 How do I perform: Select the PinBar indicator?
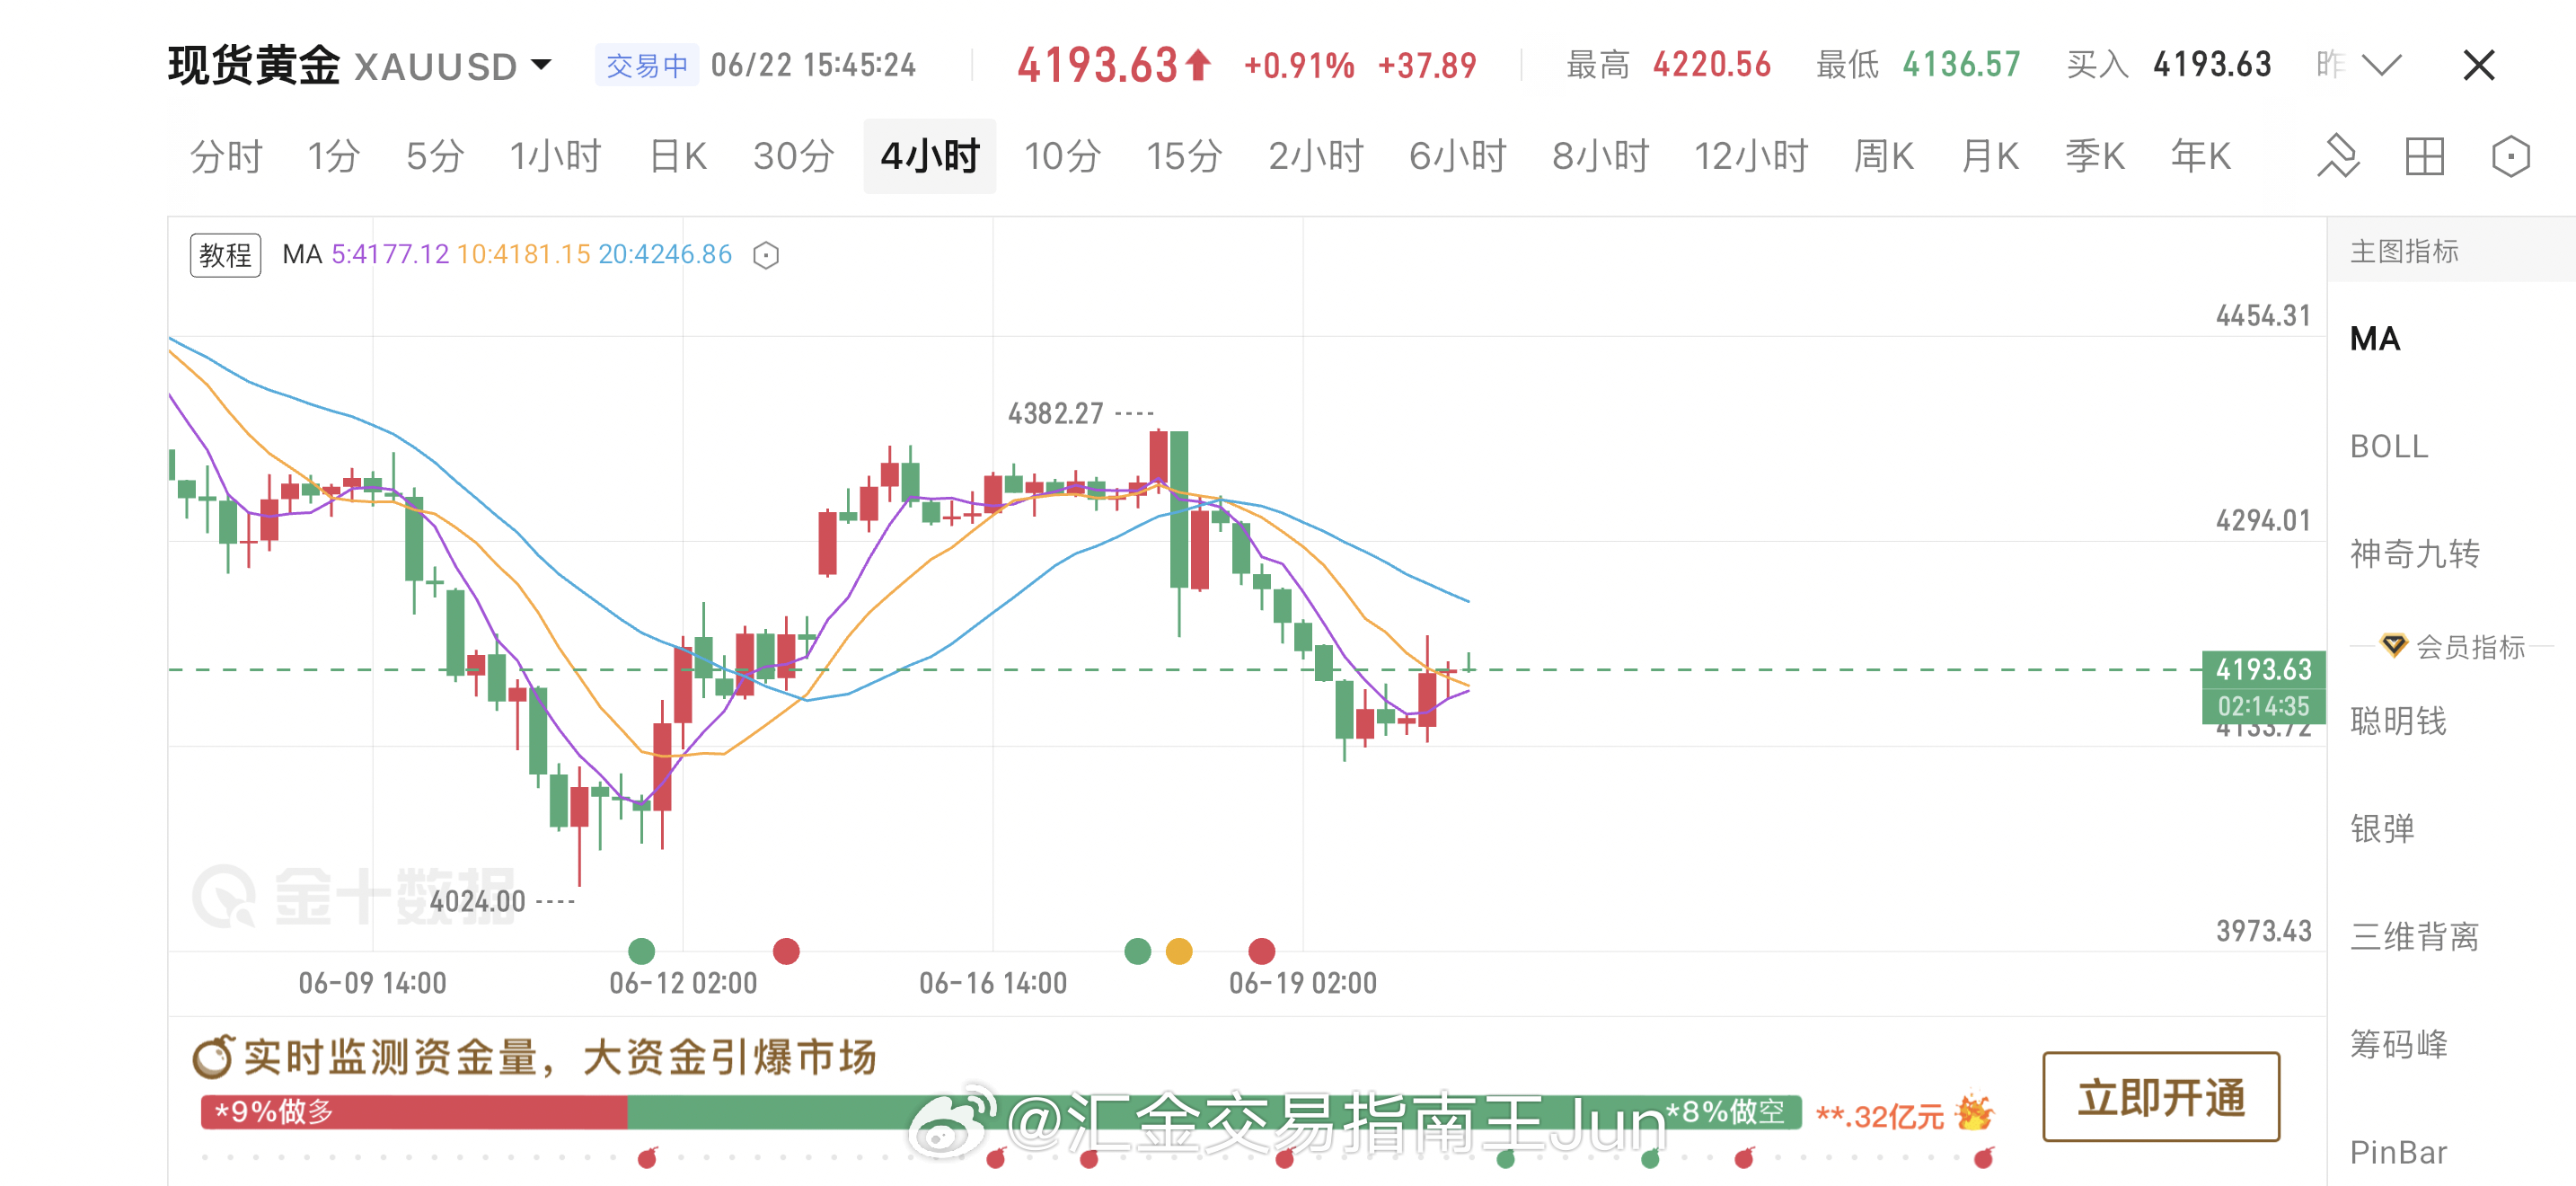point(2398,1152)
